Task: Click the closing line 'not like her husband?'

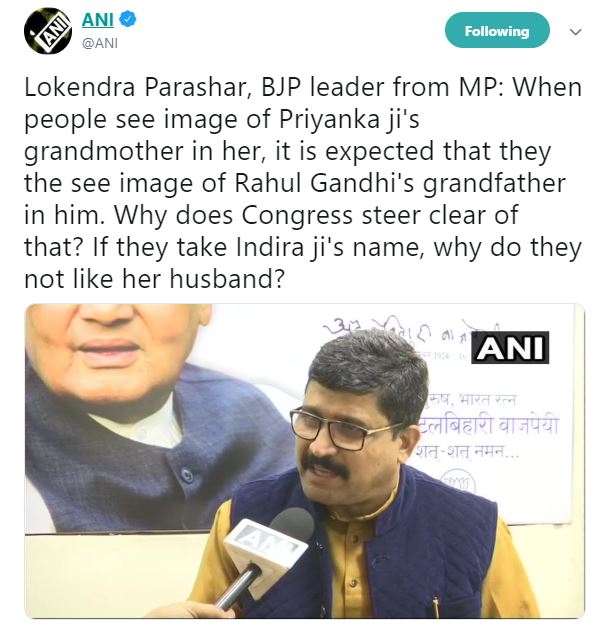Action: [154, 279]
